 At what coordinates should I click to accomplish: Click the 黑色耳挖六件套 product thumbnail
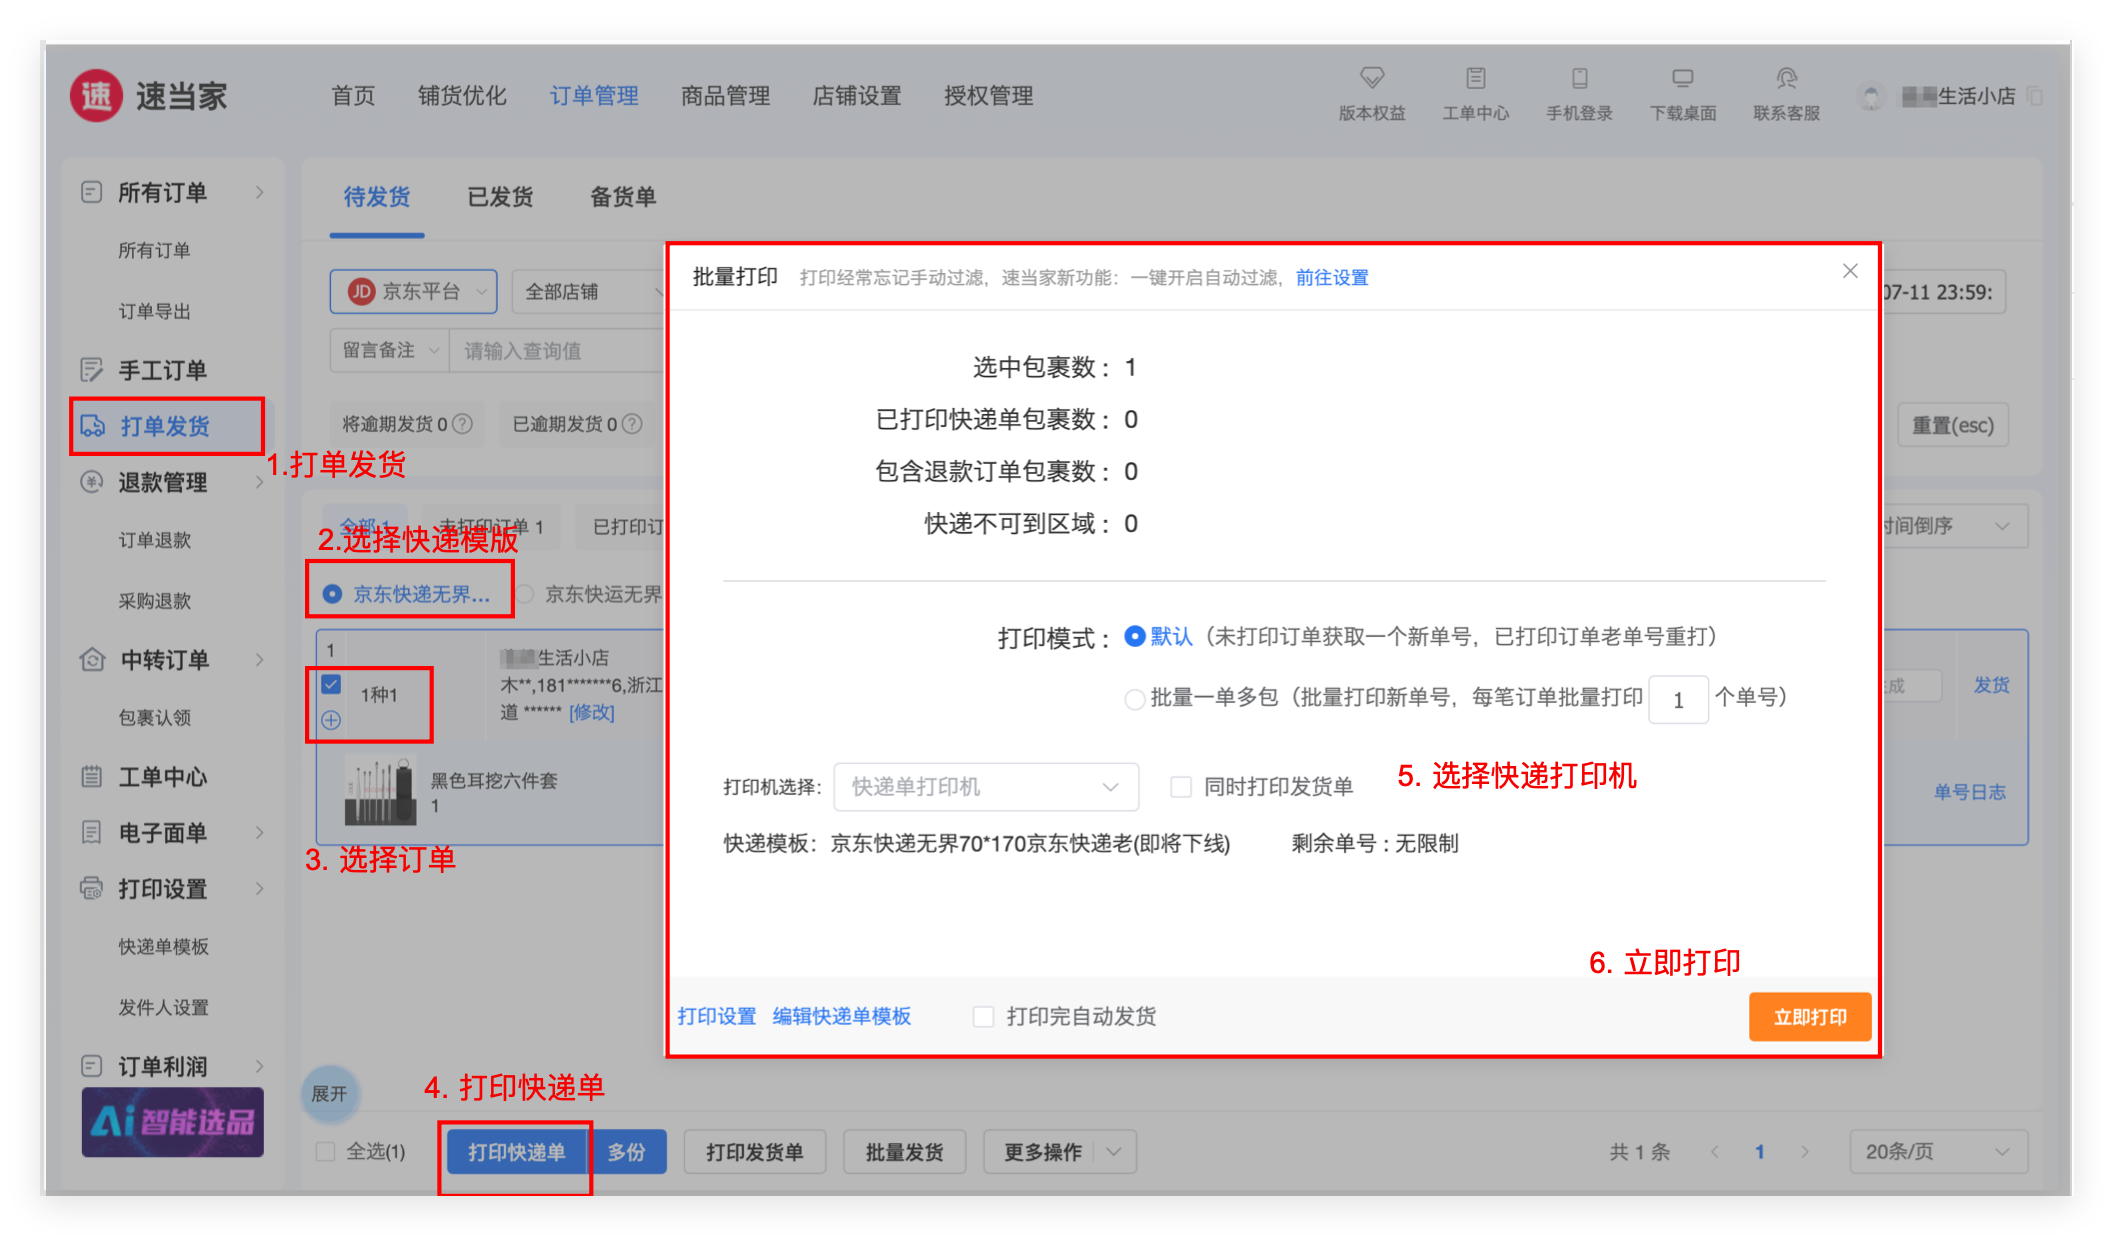pyautogui.click(x=380, y=792)
